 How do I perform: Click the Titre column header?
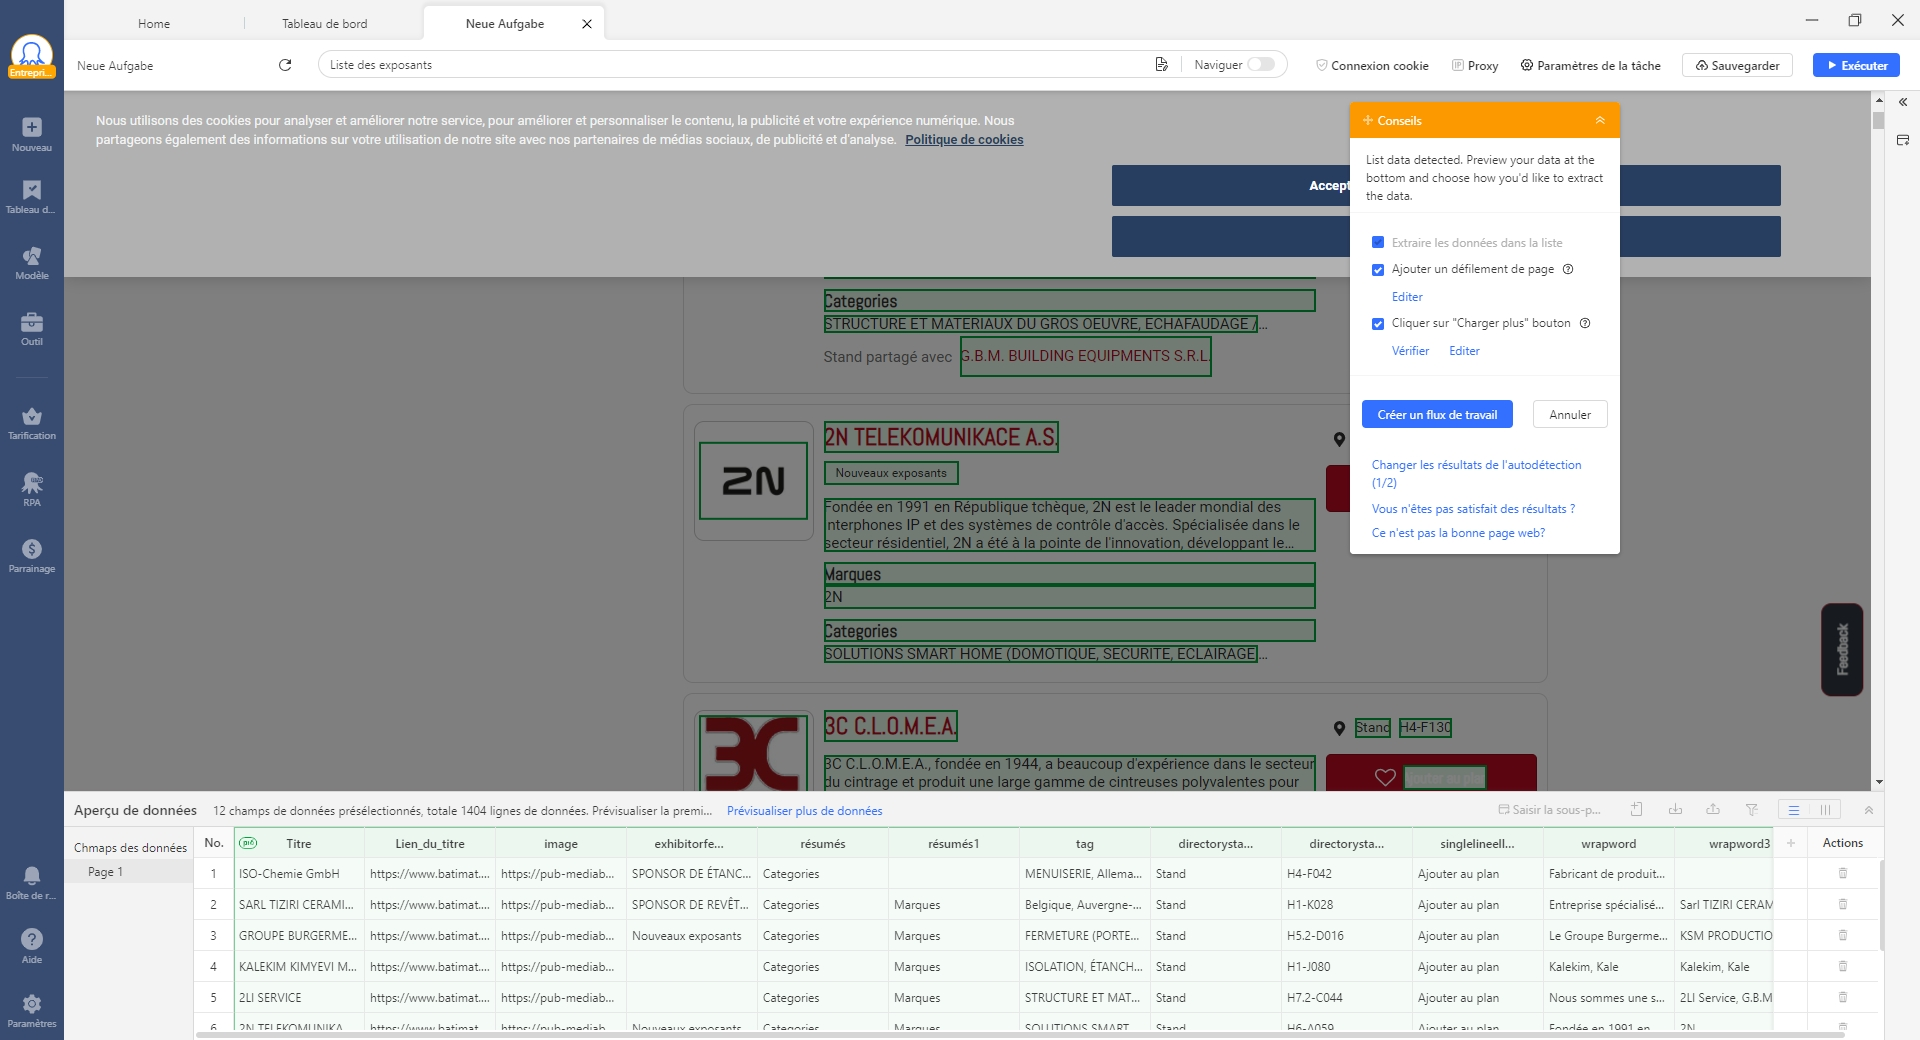299,844
